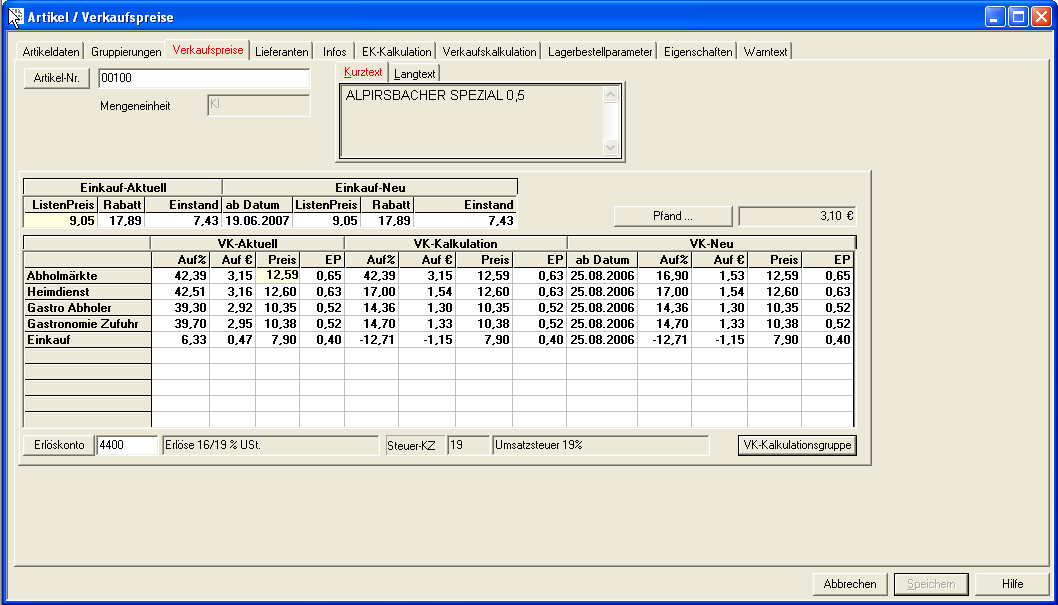Show the Warntext tab
Viewport: 1058px width, 605px height.
click(766, 52)
